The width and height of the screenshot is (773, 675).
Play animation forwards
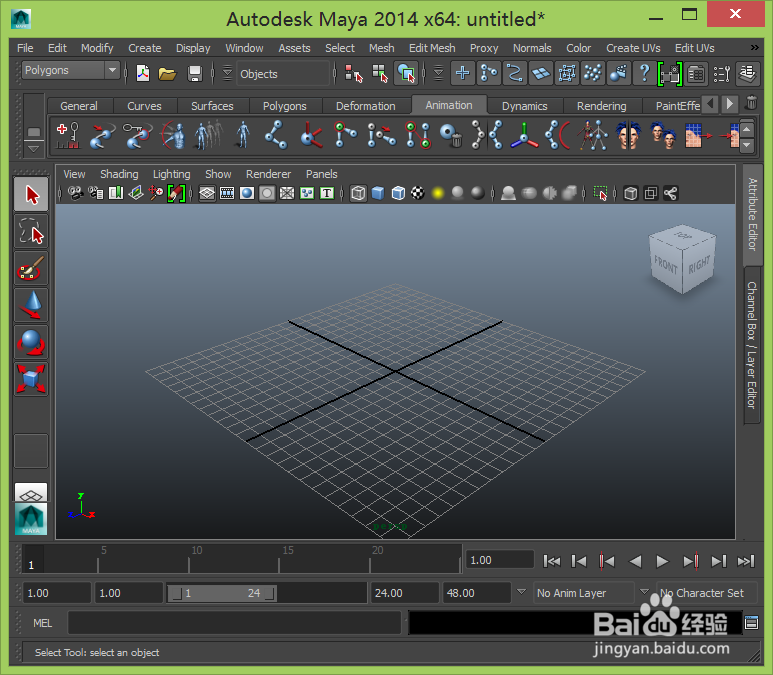662,561
